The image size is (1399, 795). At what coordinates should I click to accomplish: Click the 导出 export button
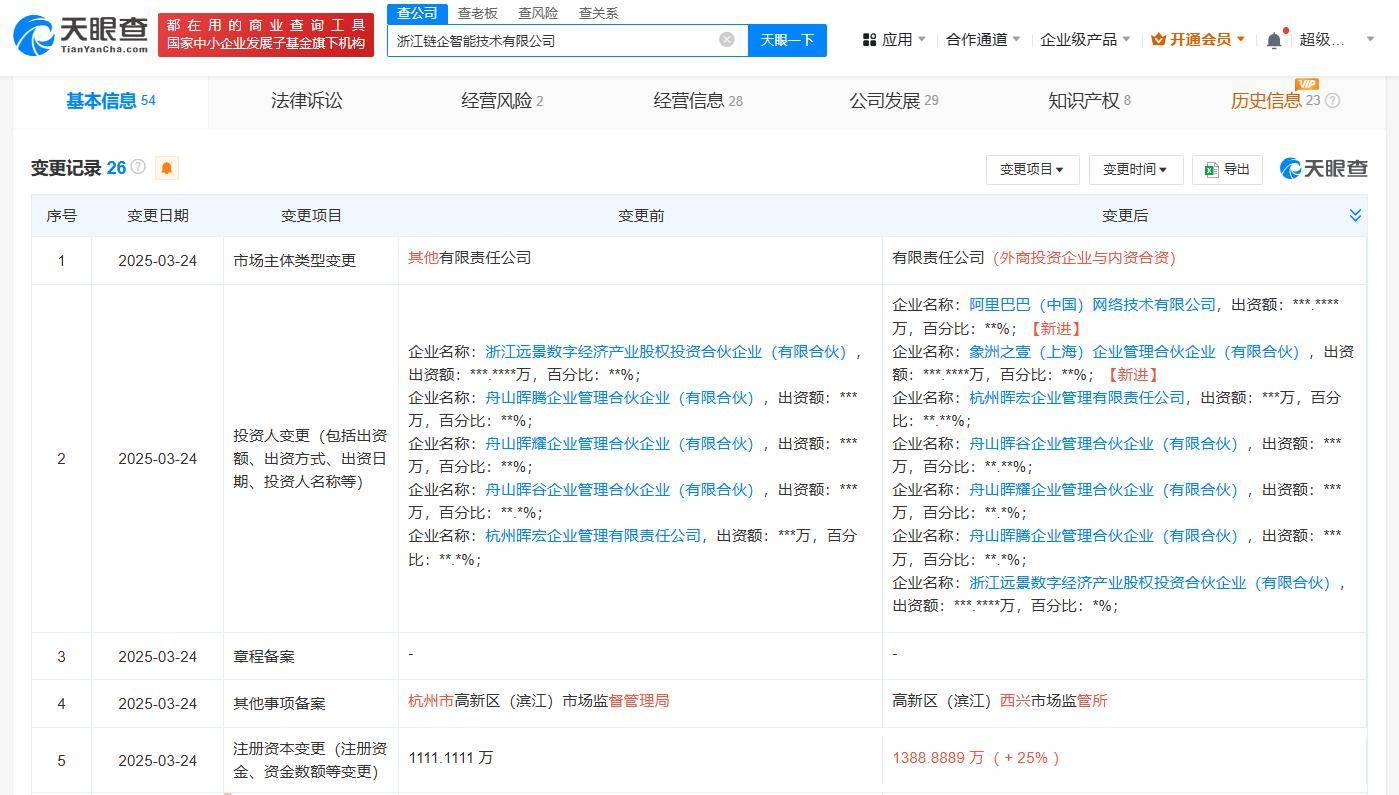coord(1227,169)
